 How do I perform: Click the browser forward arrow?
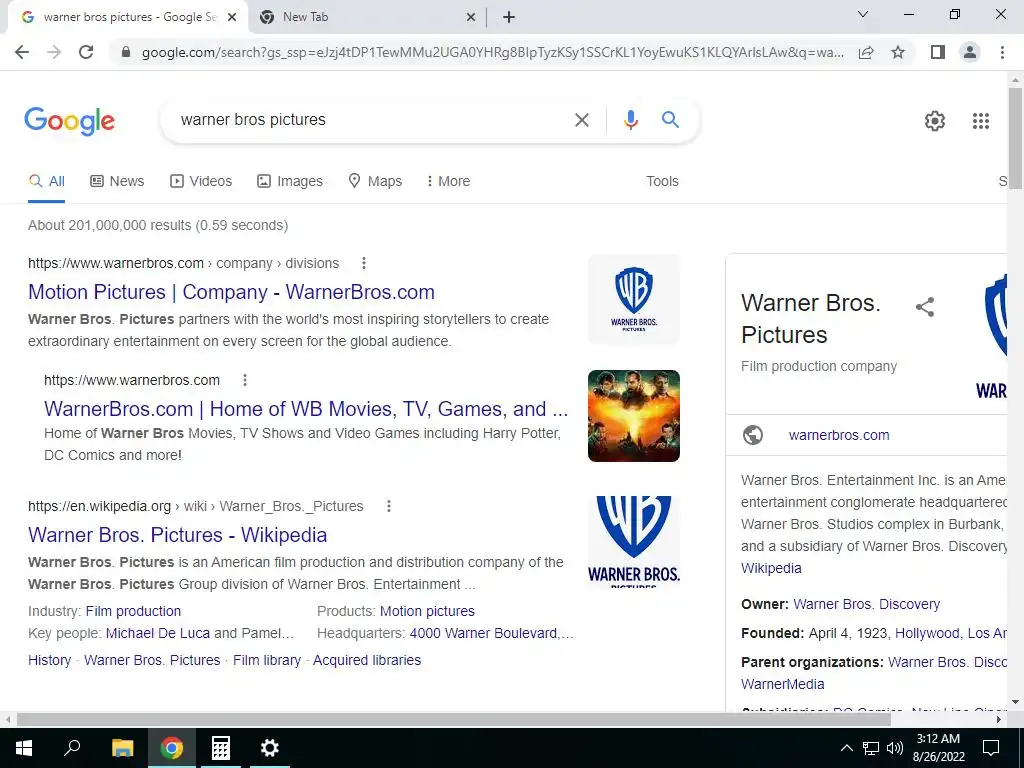[x=54, y=52]
